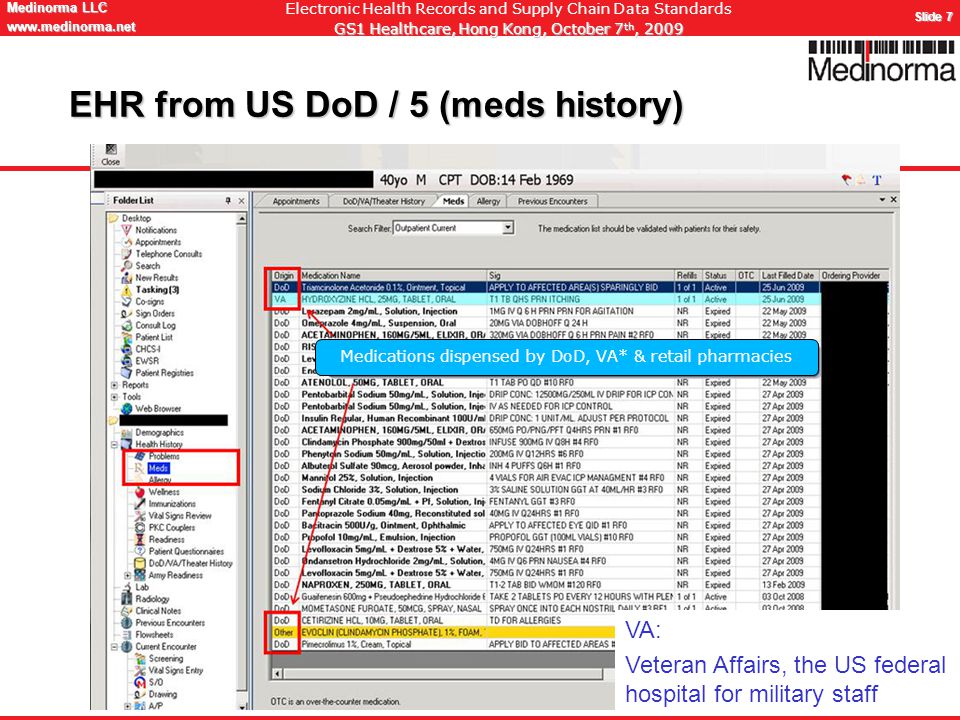
Task: Click the Tasking (3) warning icon
Action: pyautogui.click(x=127, y=290)
